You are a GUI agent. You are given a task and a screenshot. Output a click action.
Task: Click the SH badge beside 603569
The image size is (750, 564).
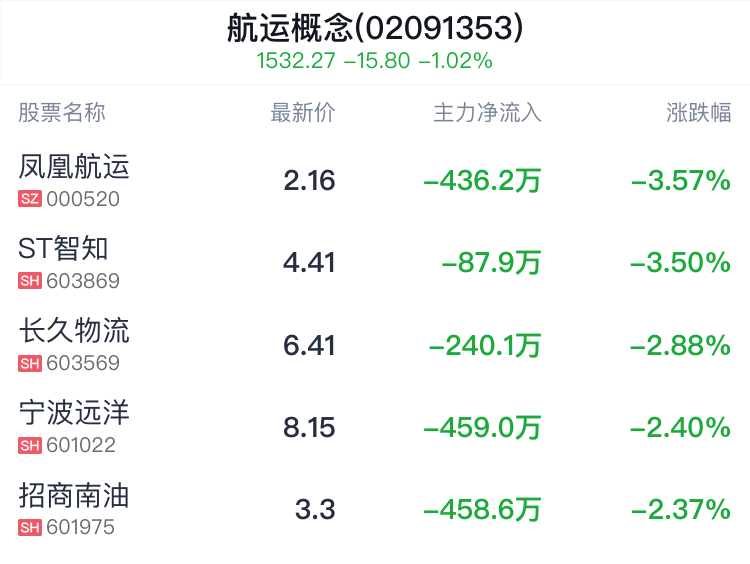click(x=30, y=363)
